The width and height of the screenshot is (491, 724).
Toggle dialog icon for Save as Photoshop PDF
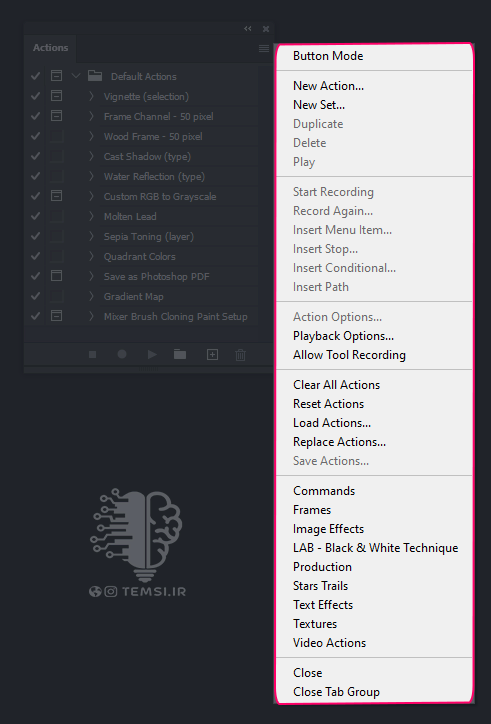pos(56,276)
